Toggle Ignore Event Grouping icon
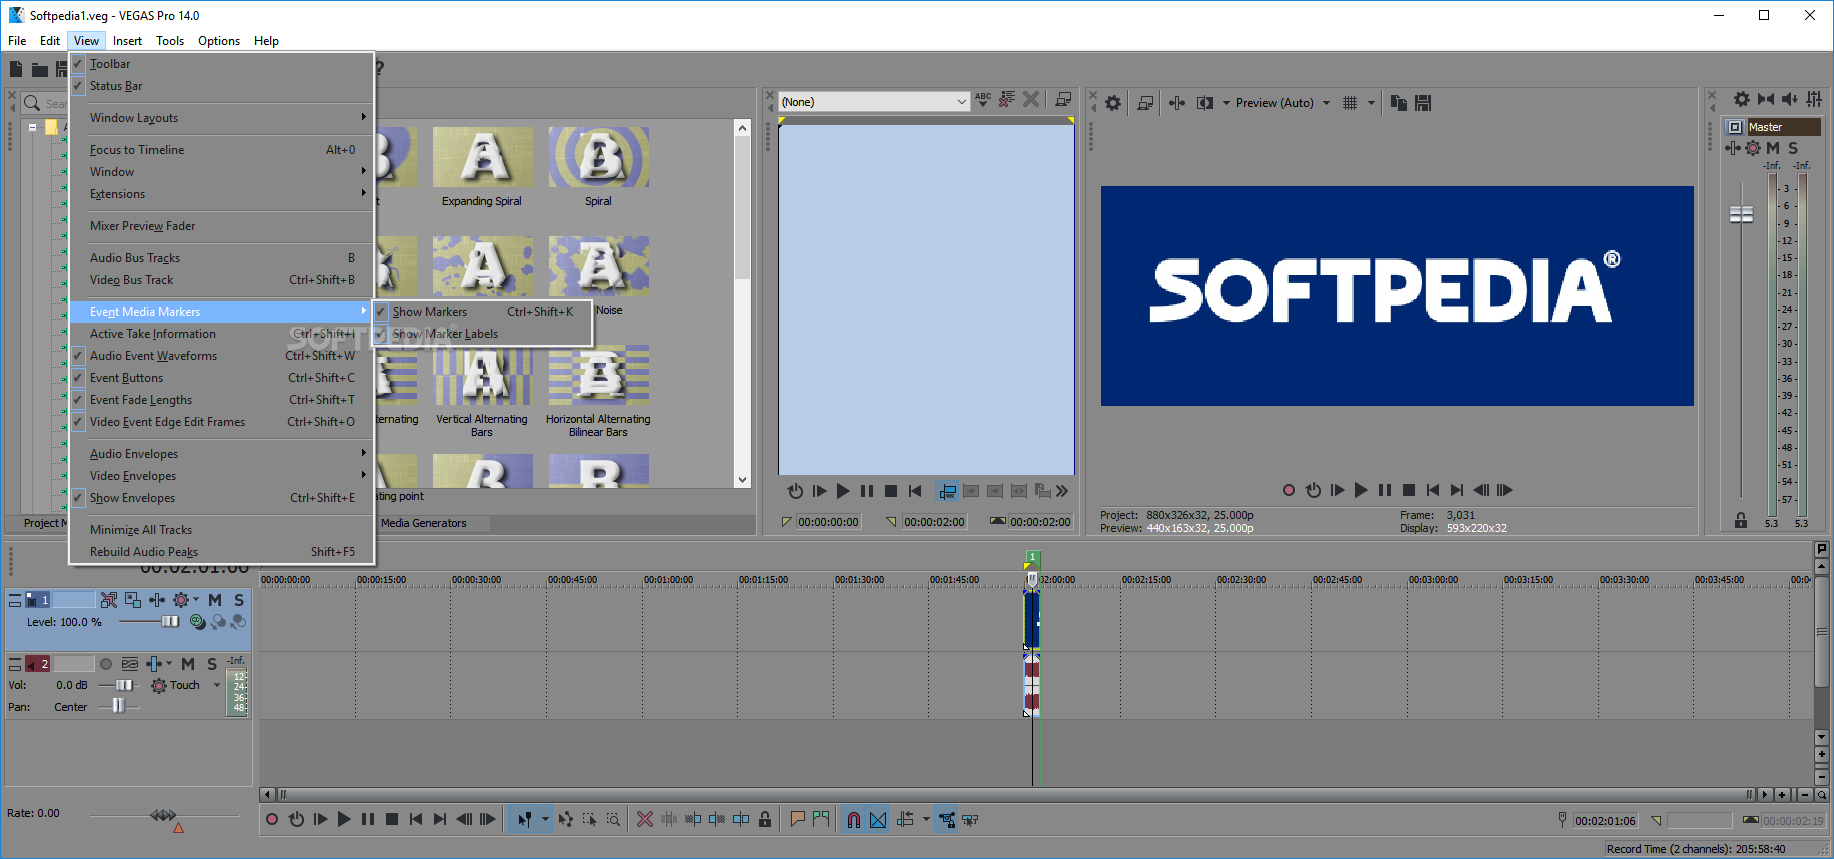1834x859 pixels. (970, 819)
